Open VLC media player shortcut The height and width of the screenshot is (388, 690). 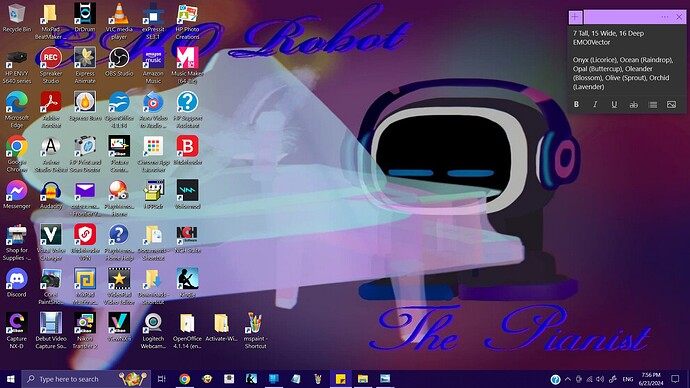click(119, 21)
